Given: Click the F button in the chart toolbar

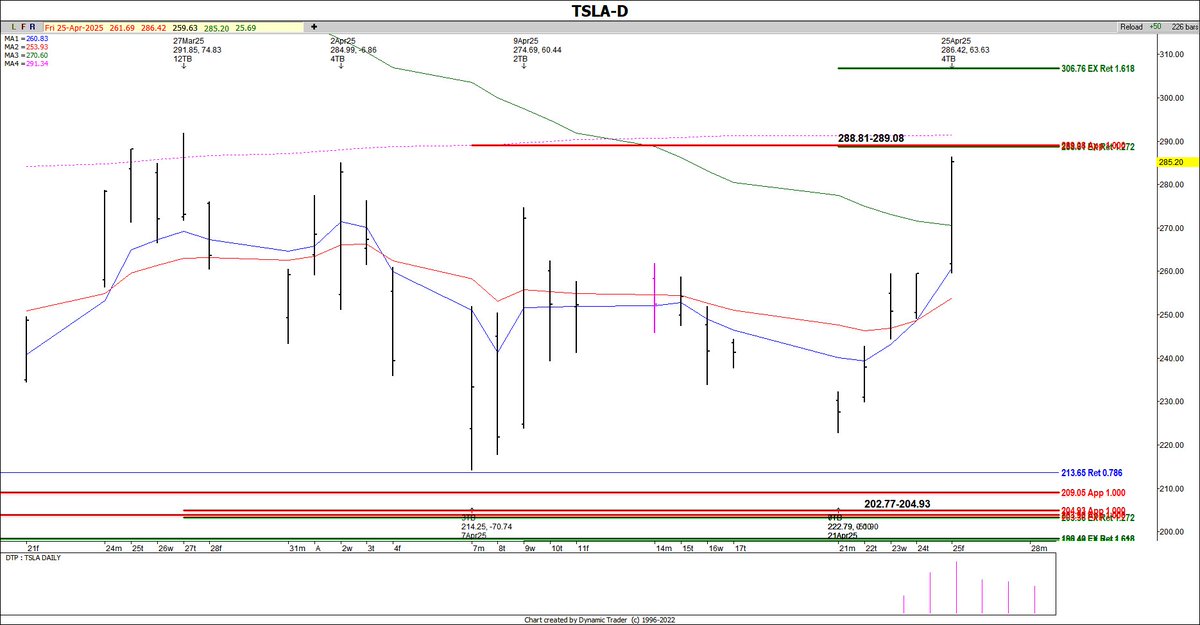Looking at the screenshot, I should pyautogui.click(x=23, y=27).
